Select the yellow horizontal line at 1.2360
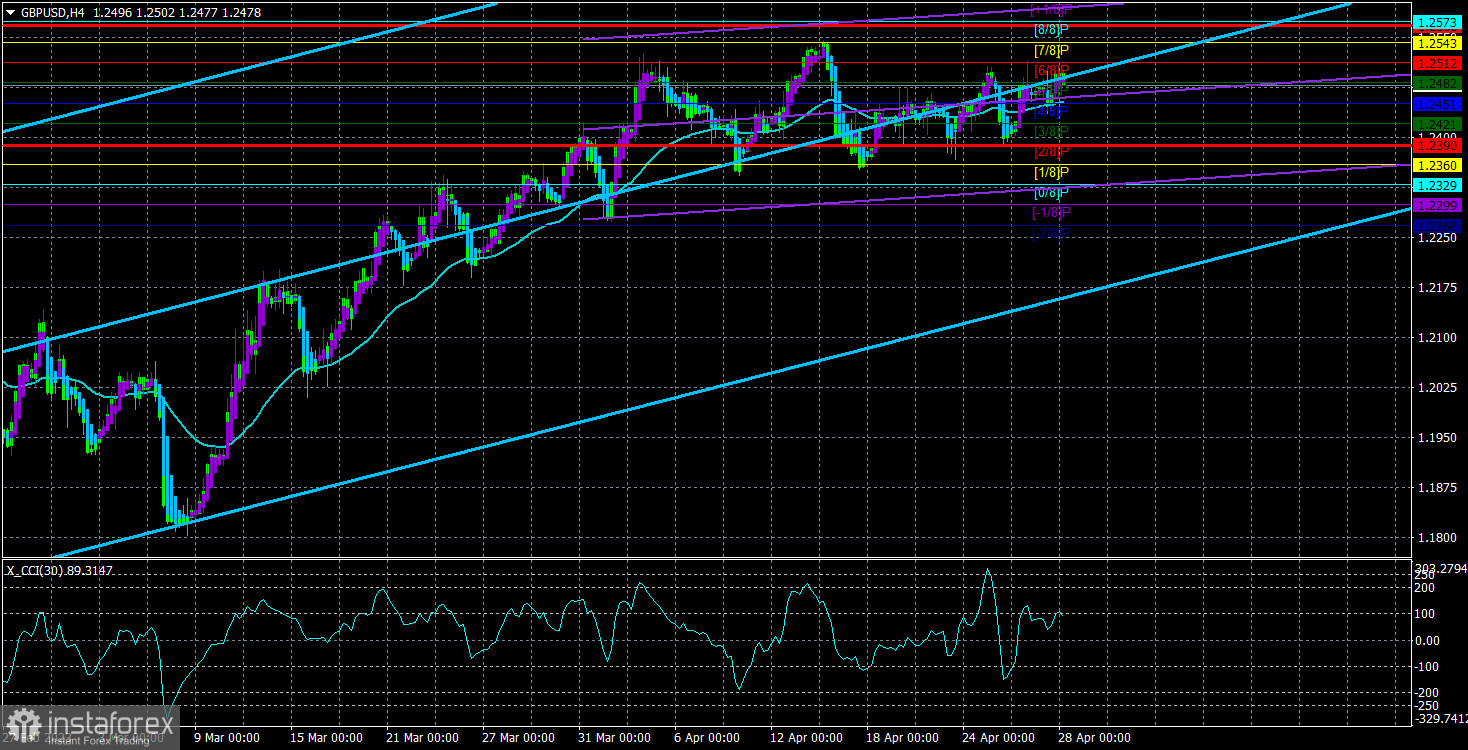Image resolution: width=1468 pixels, height=750 pixels. point(705,165)
